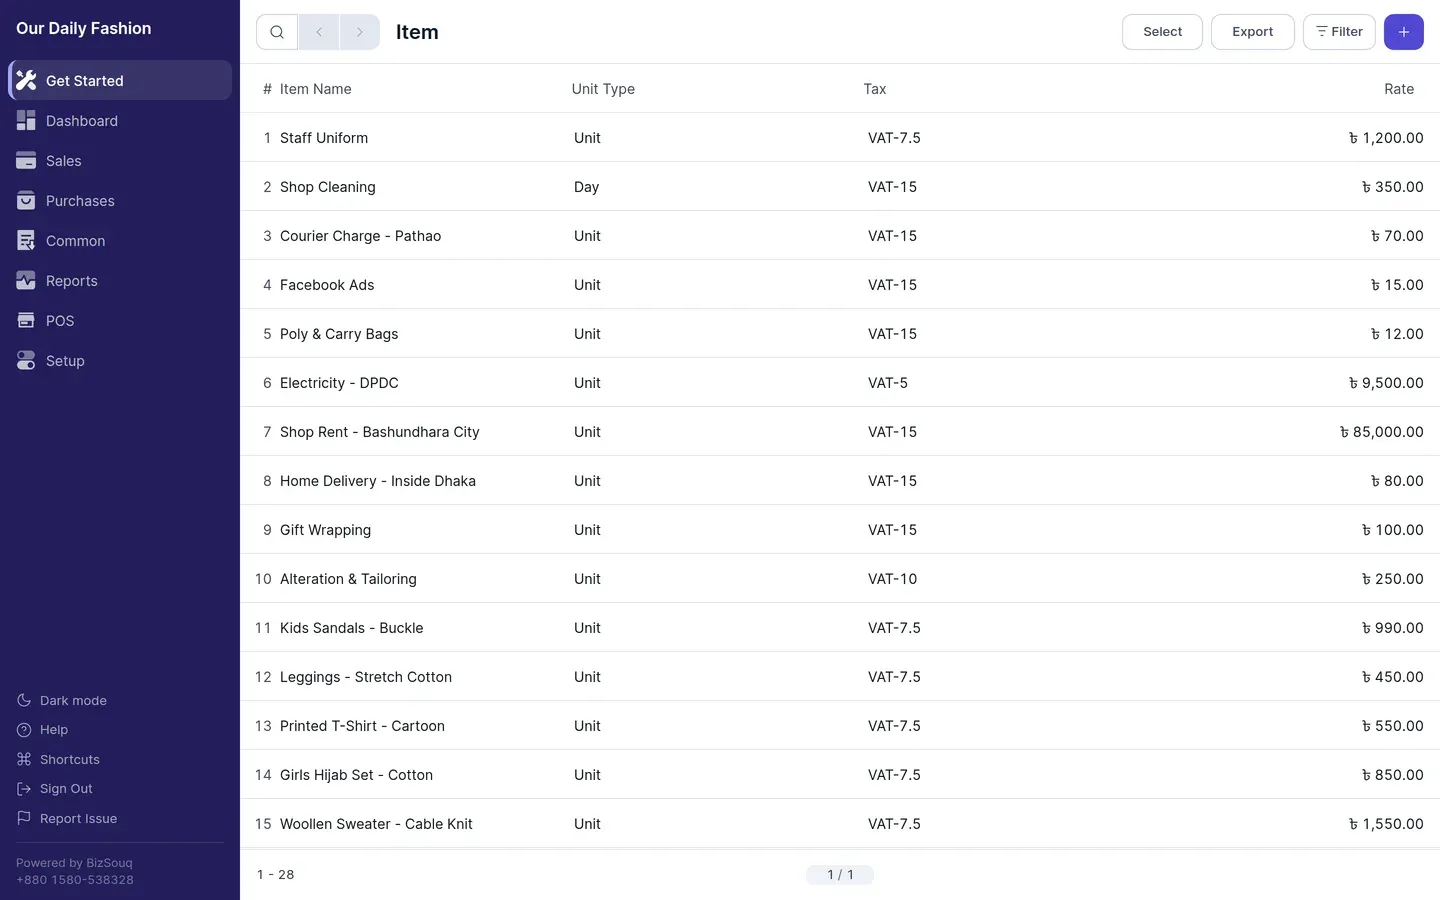1440x900 pixels.
Task: Open the Gift Wrapping item row
Action: [840, 530]
